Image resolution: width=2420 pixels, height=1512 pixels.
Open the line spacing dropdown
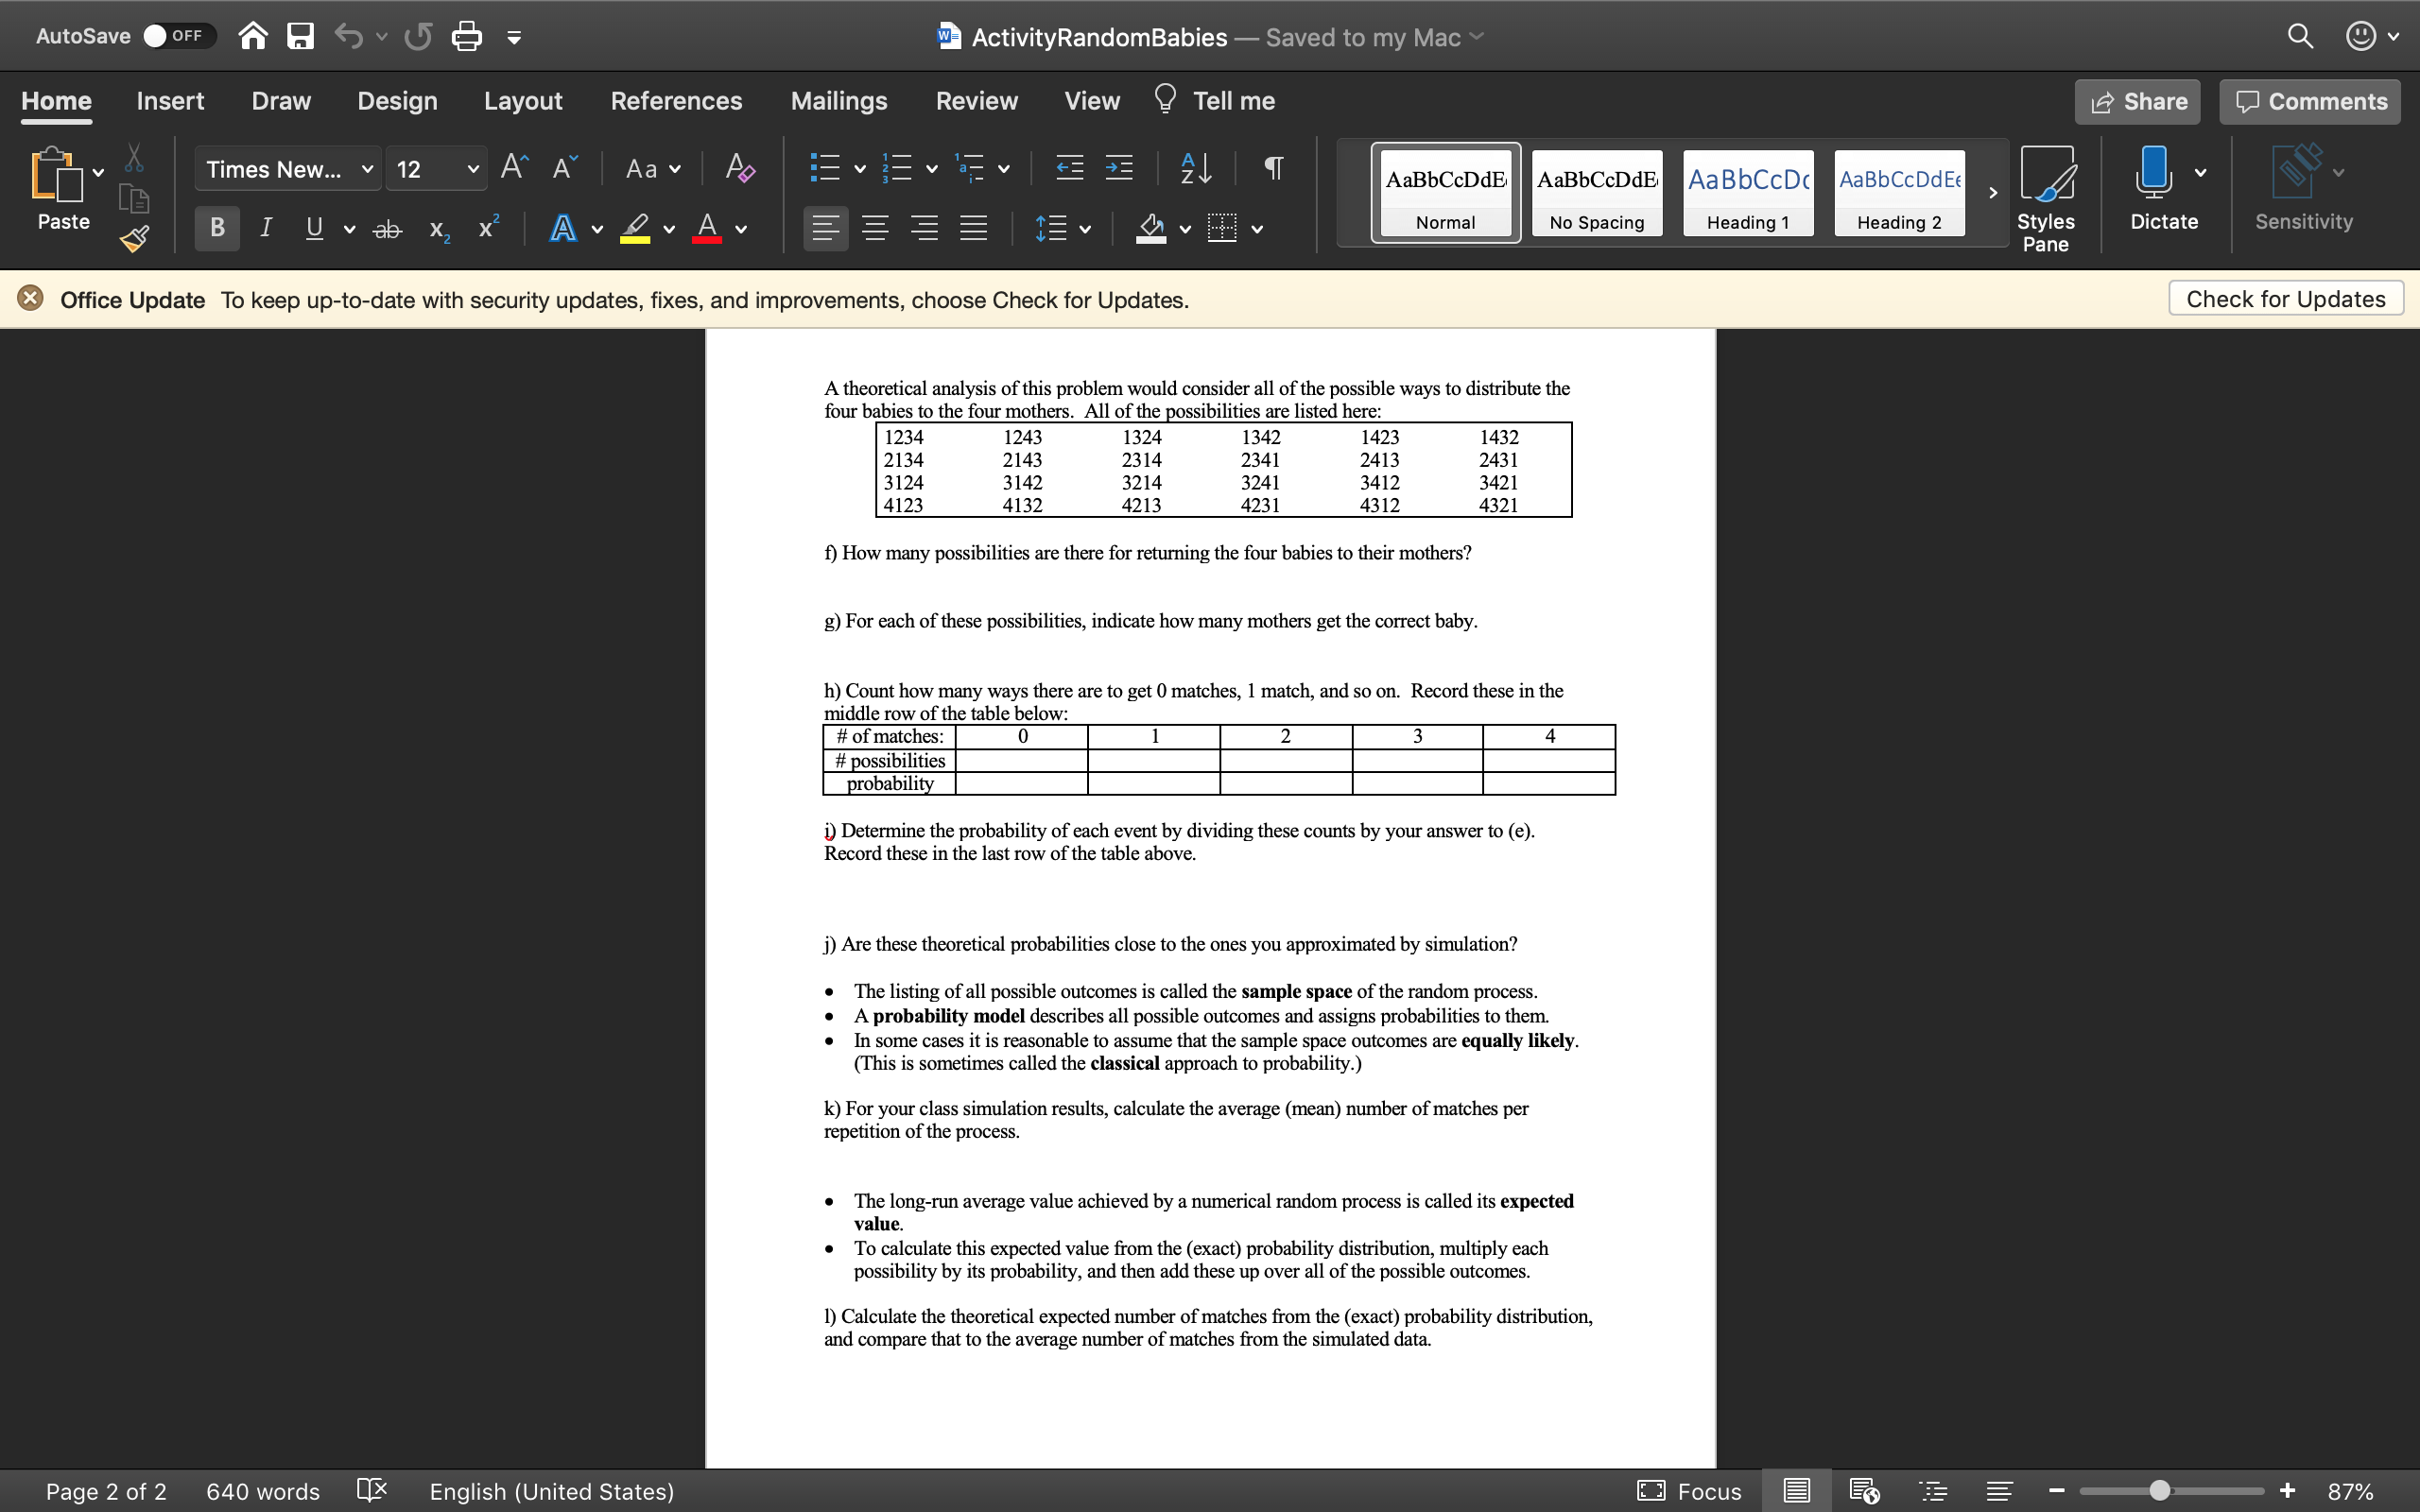coord(1084,228)
